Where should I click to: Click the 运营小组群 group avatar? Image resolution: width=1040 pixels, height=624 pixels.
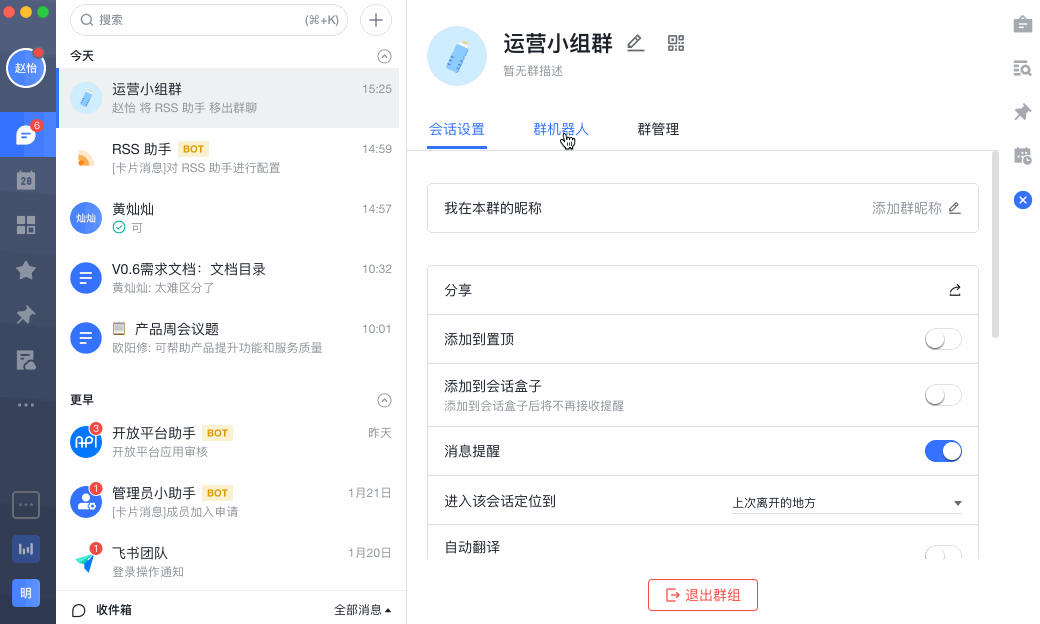coord(457,56)
